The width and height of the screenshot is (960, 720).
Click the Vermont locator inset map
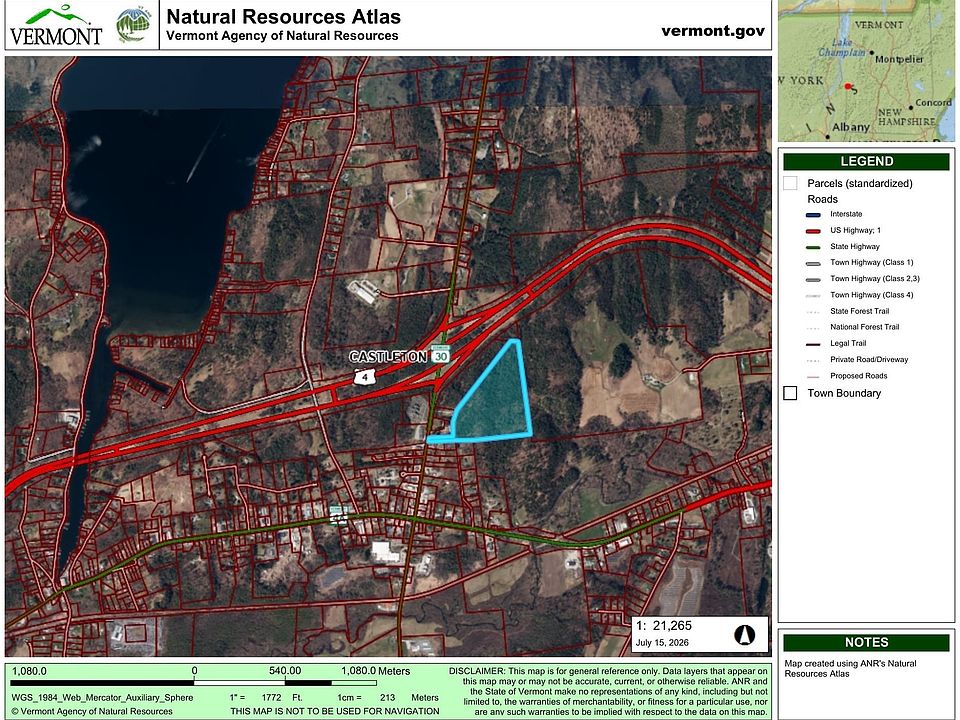866,70
